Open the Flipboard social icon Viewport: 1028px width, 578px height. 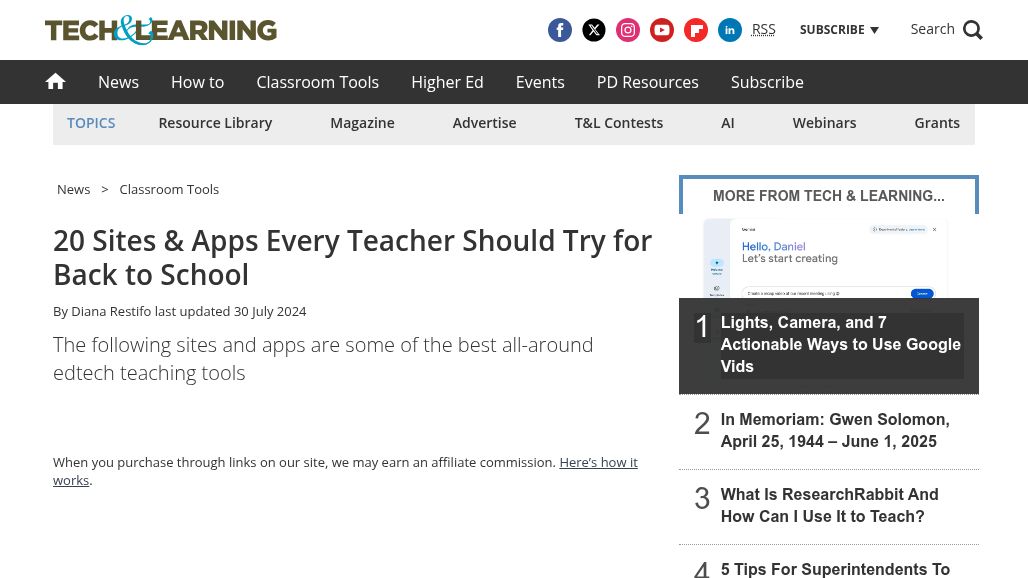click(x=696, y=30)
